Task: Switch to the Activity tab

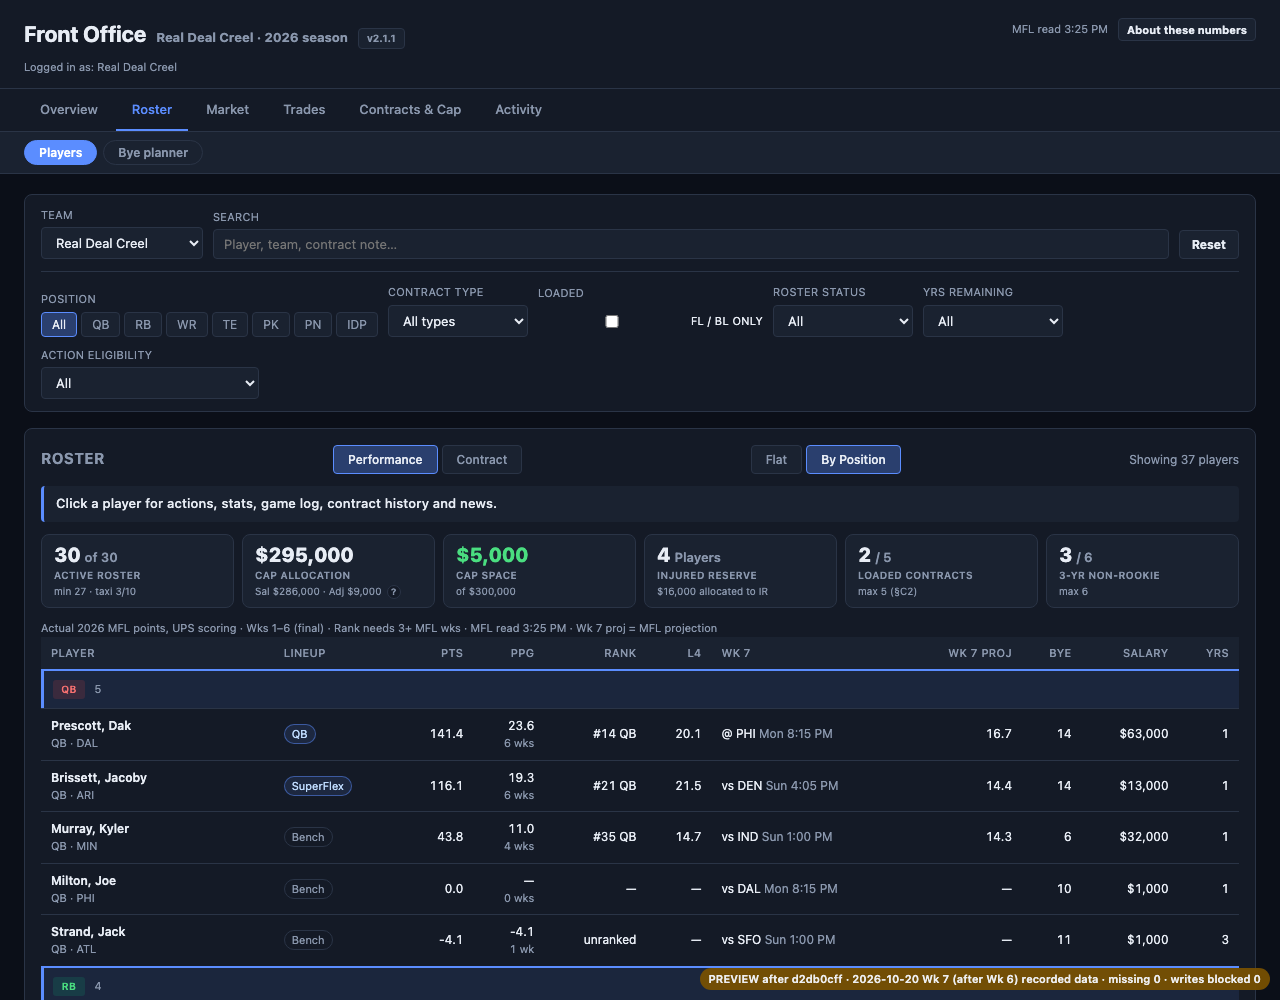Action: (x=519, y=110)
